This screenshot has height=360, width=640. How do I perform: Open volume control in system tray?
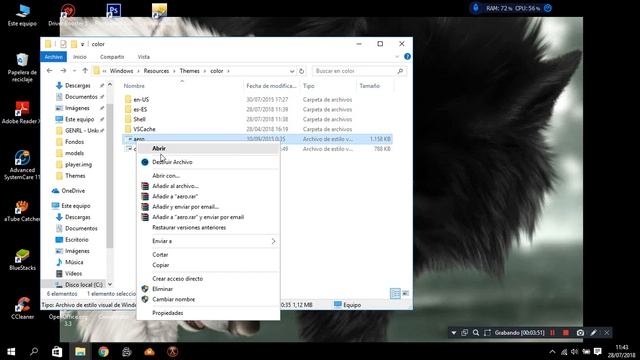pyautogui.click(x=574, y=351)
